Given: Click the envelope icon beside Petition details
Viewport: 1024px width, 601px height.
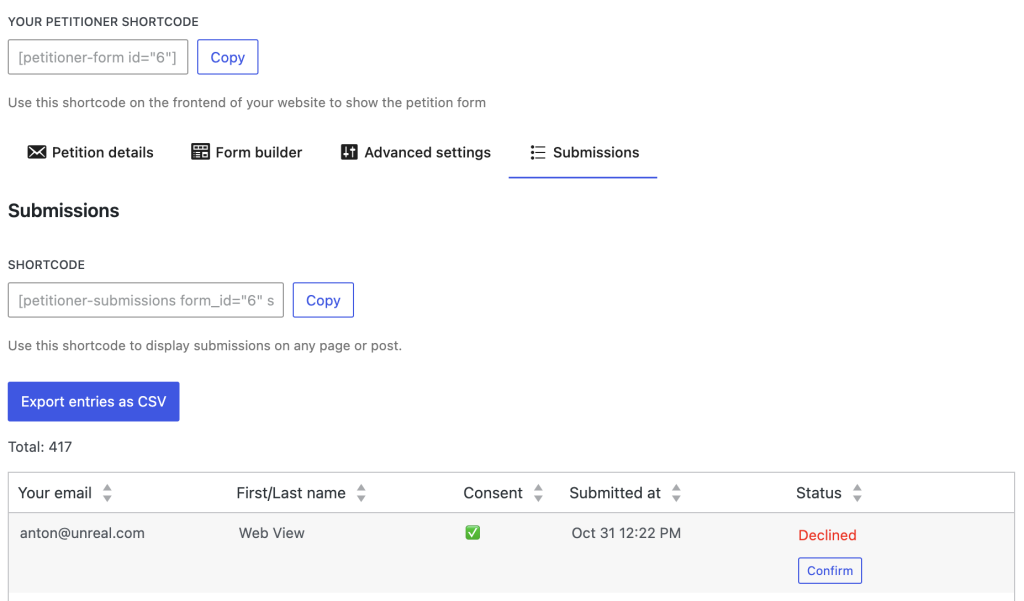Looking at the screenshot, I should click(37, 152).
